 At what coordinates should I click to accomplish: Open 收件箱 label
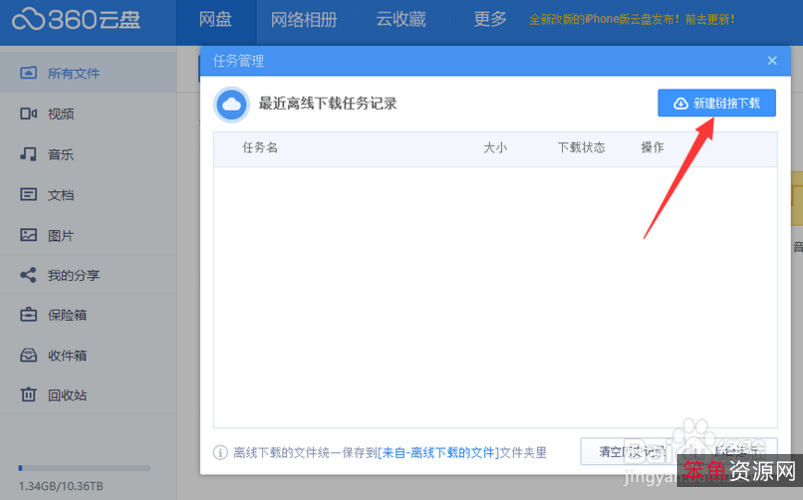[x=67, y=355]
